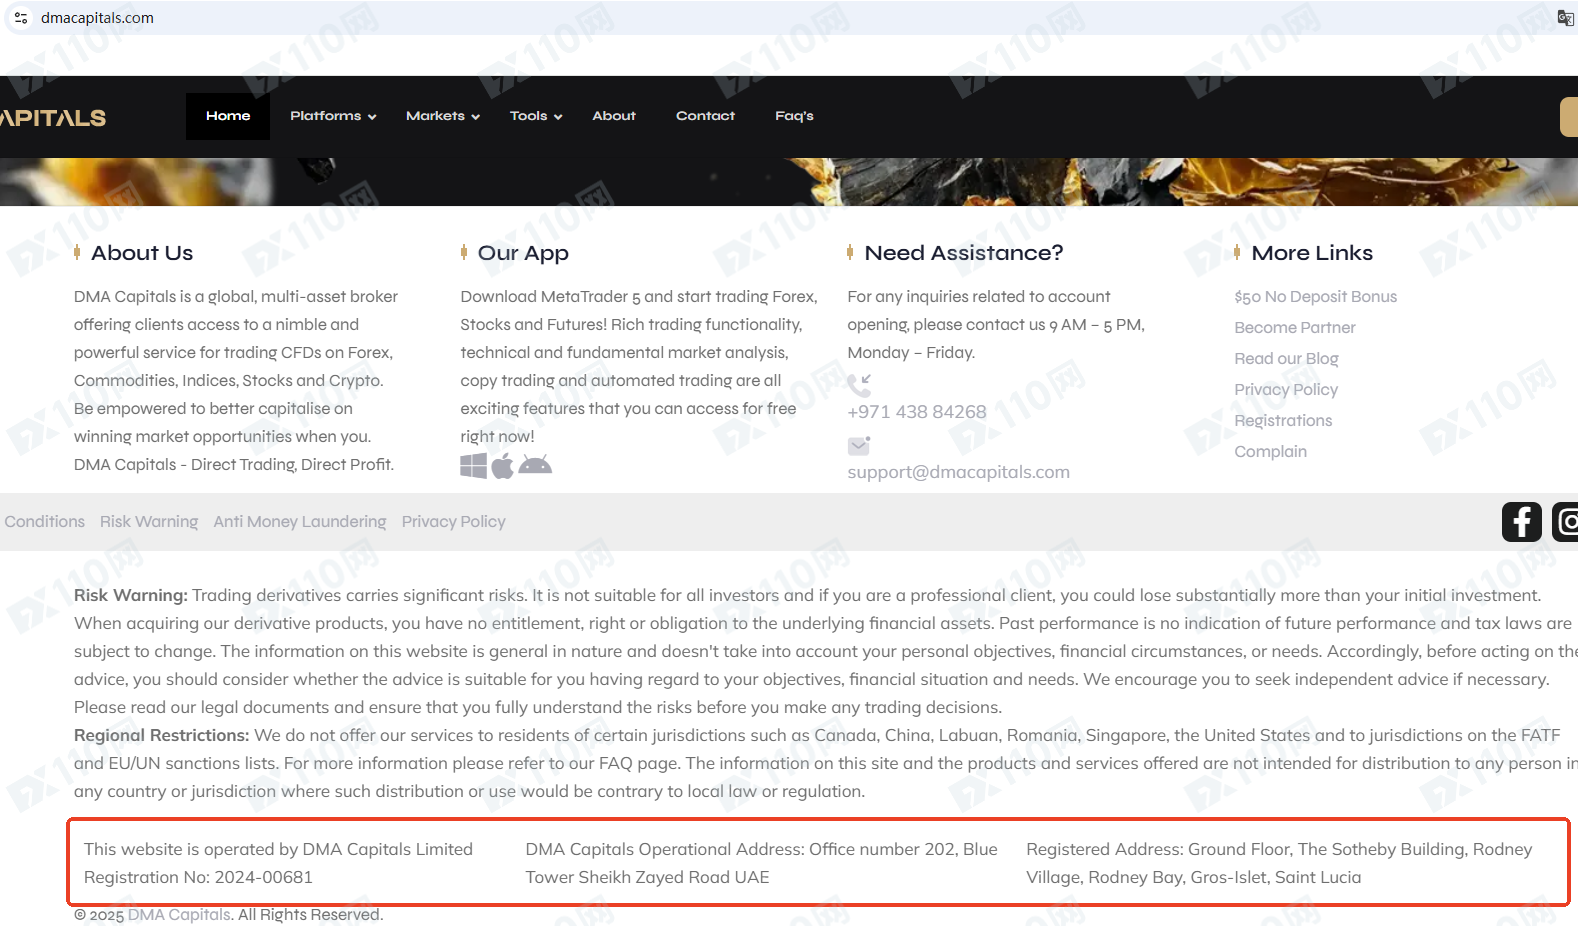
Task: Expand the Platforms dropdown menu
Action: [x=333, y=116]
